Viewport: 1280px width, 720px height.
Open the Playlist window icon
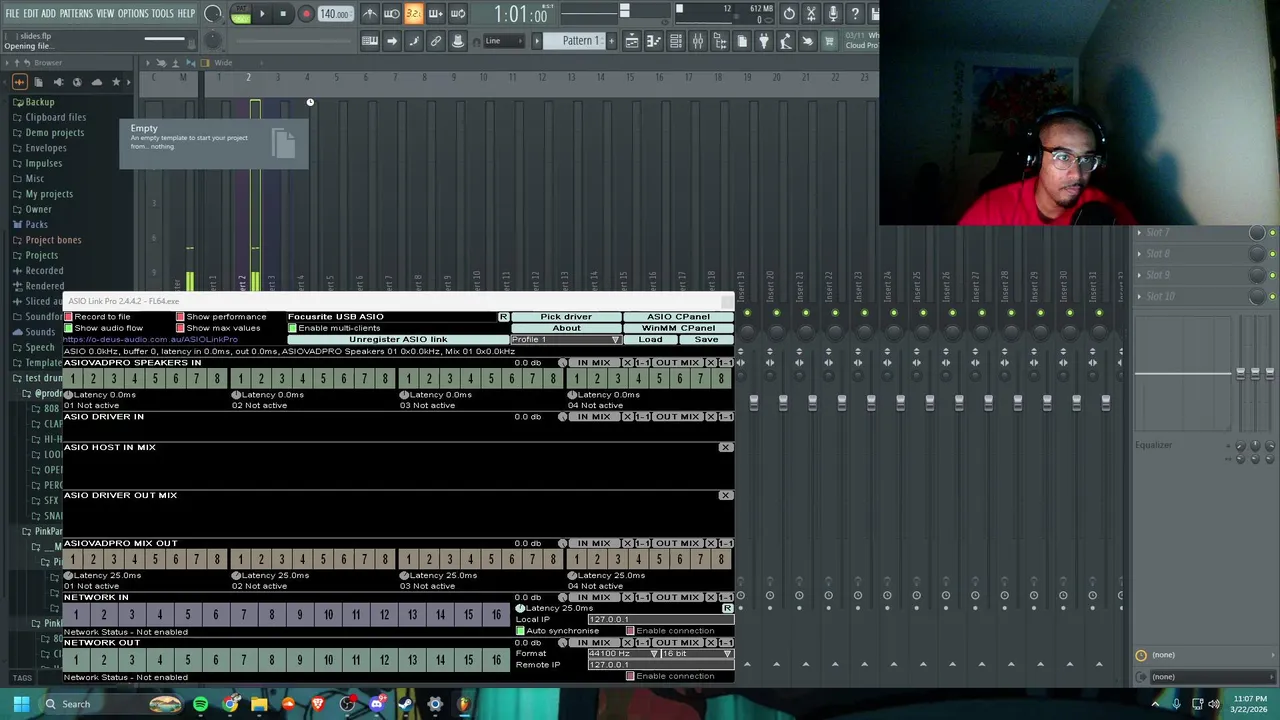click(x=632, y=41)
